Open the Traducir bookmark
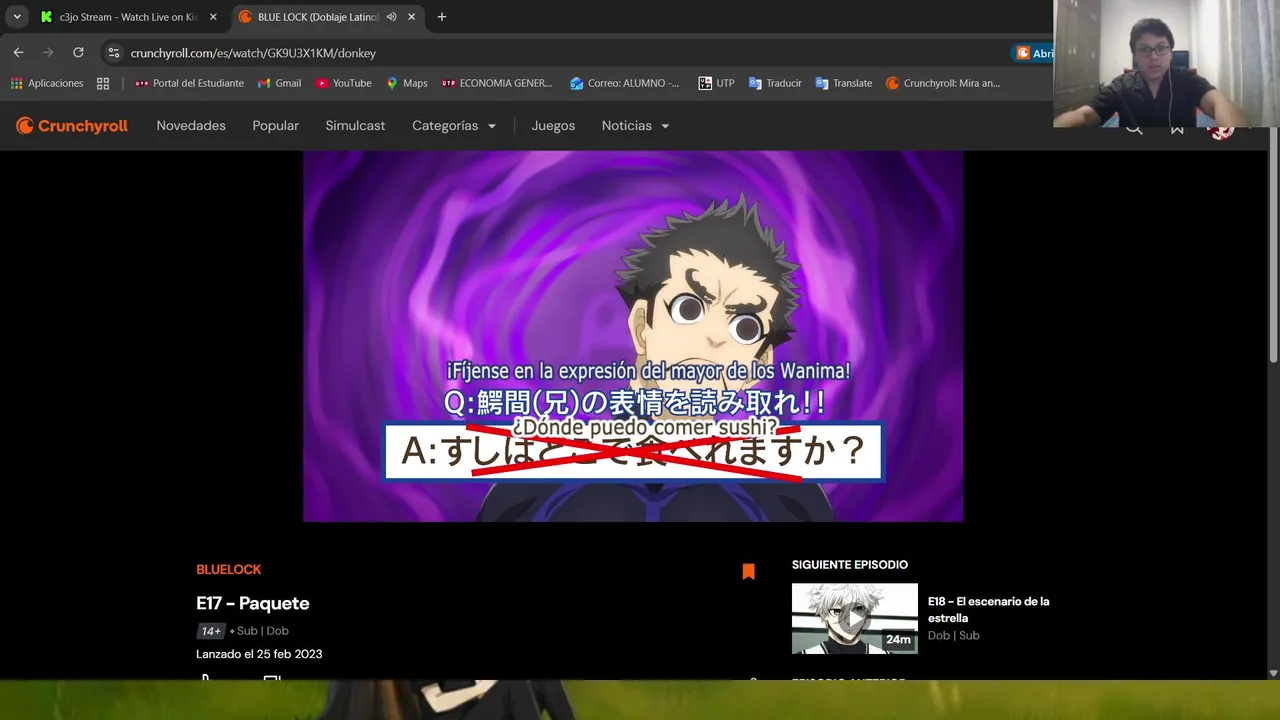The image size is (1280, 720). [775, 83]
